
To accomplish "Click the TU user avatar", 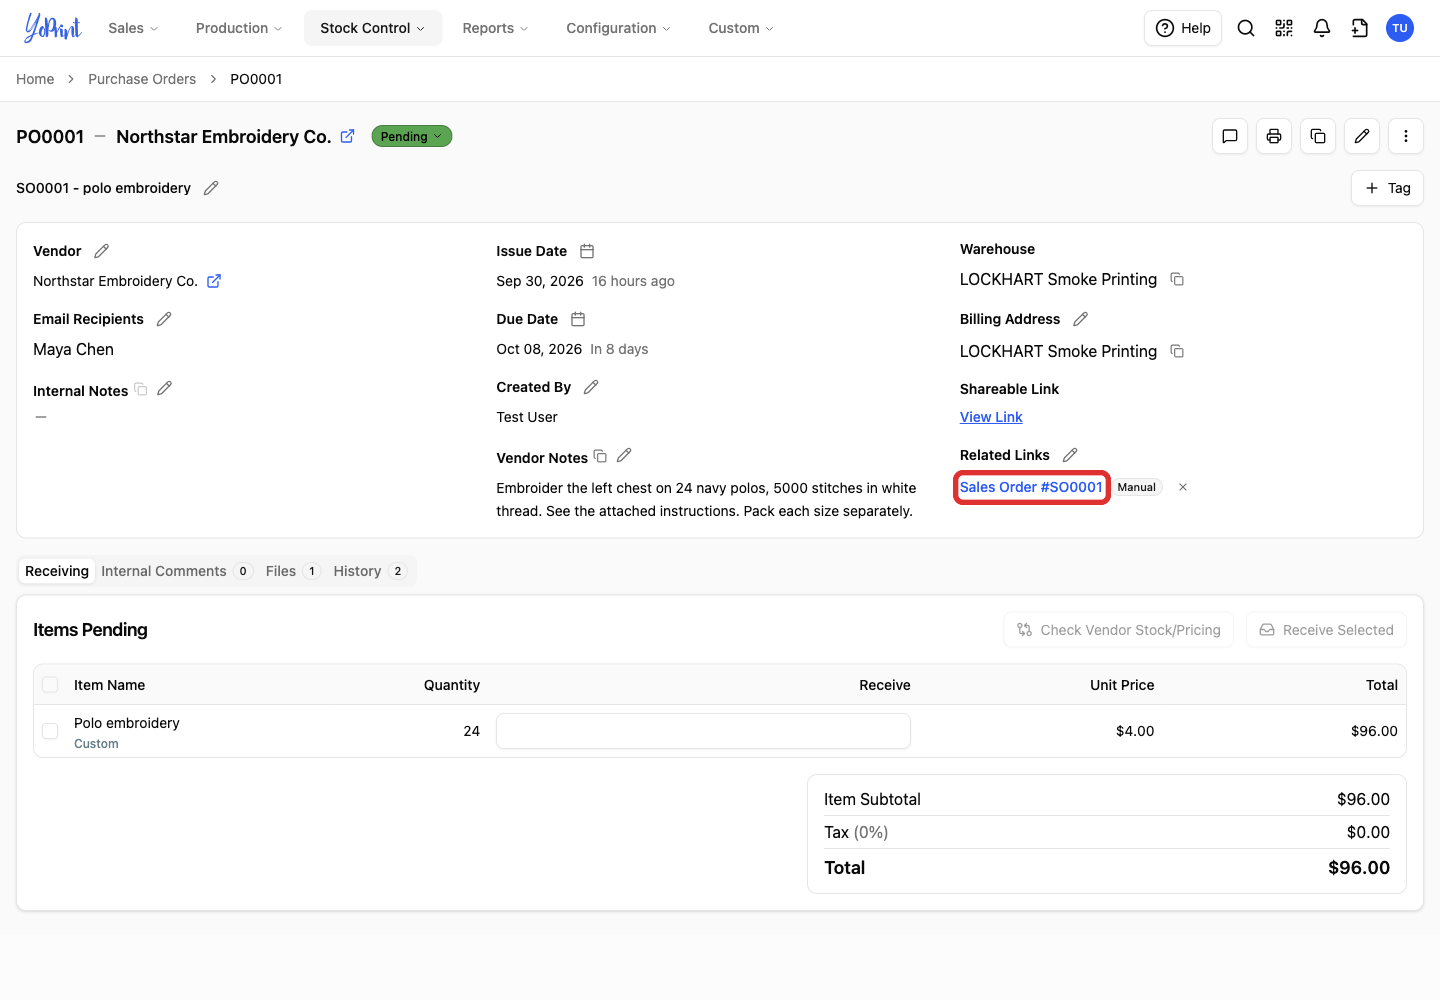I will [x=1400, y=28].
